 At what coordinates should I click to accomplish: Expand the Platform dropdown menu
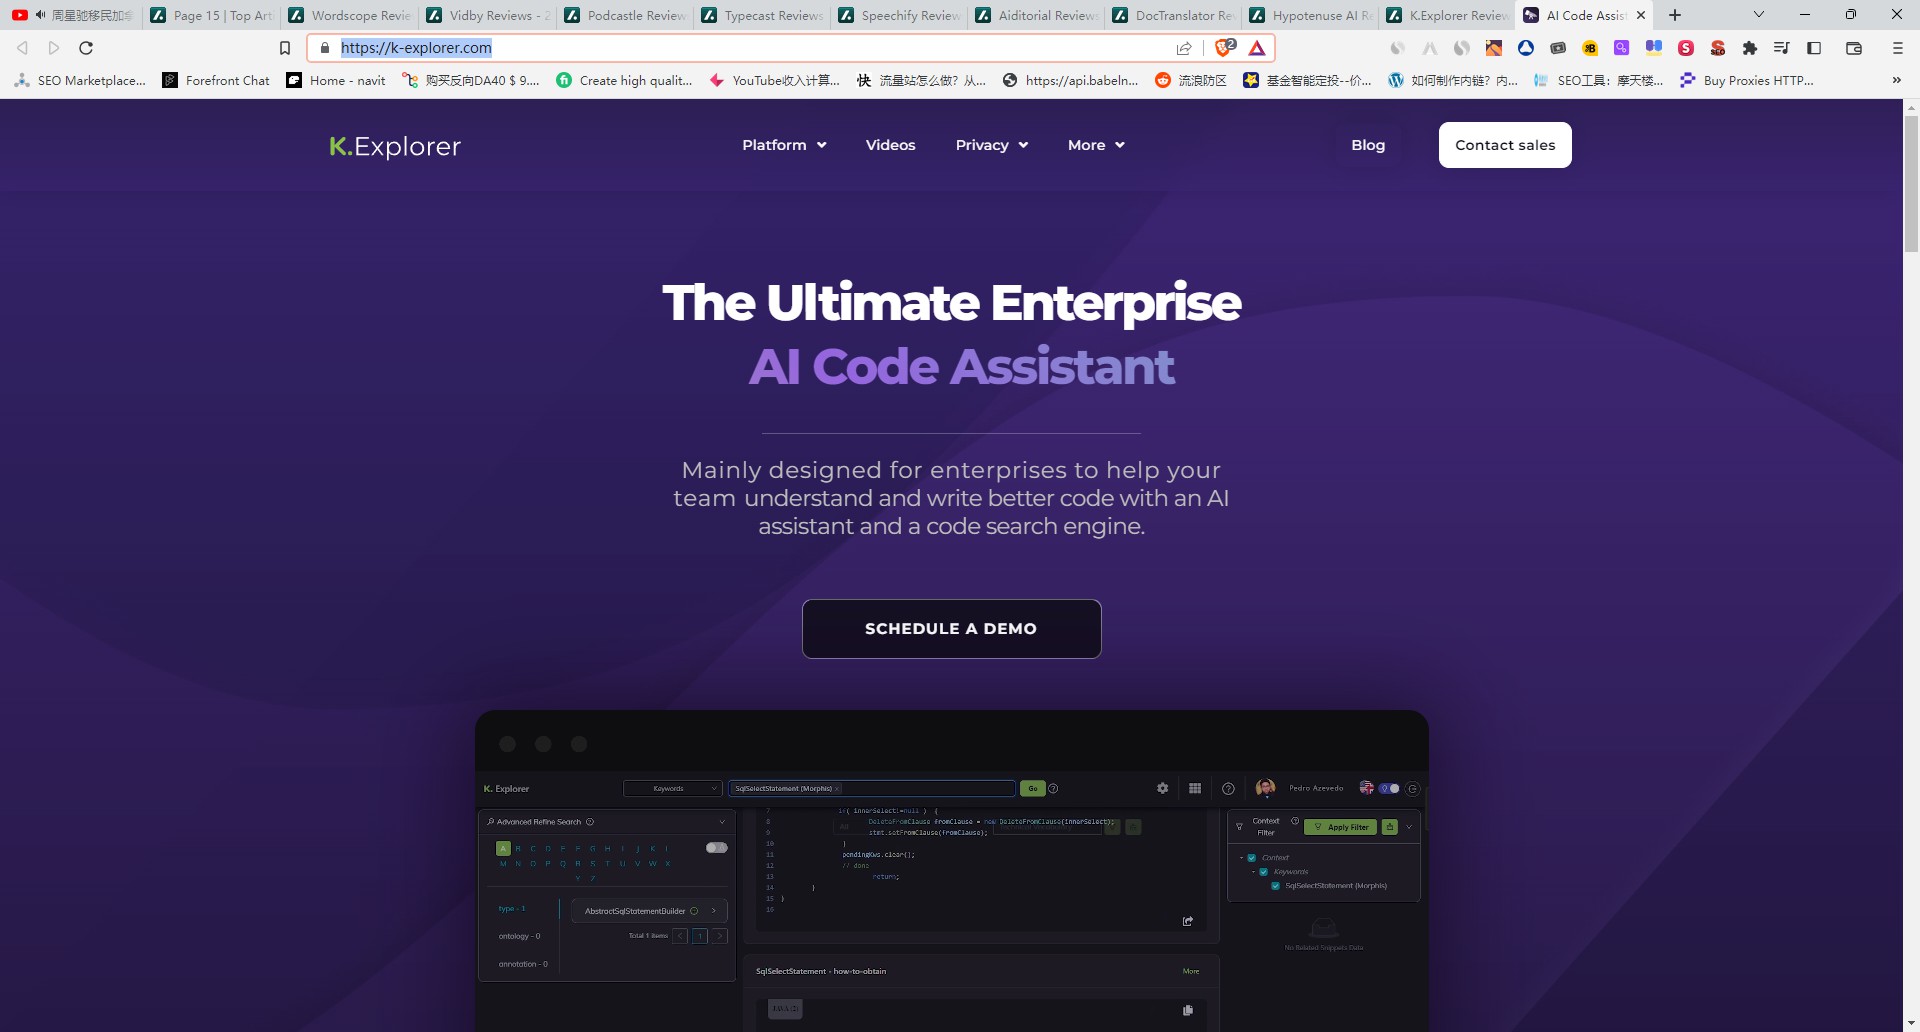(x=784, y=145)
